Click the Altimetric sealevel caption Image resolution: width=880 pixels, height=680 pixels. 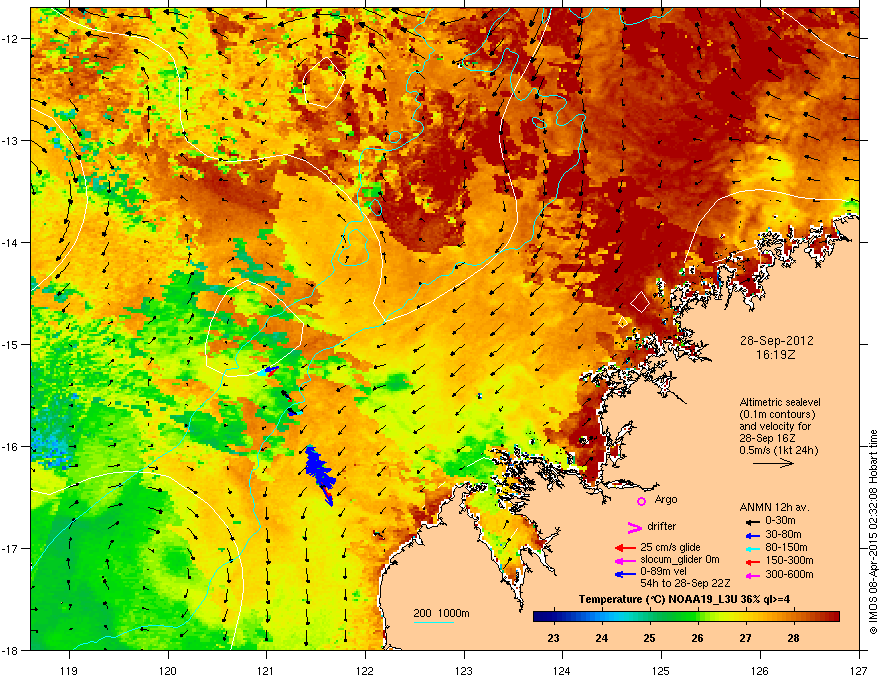(780, 402)
